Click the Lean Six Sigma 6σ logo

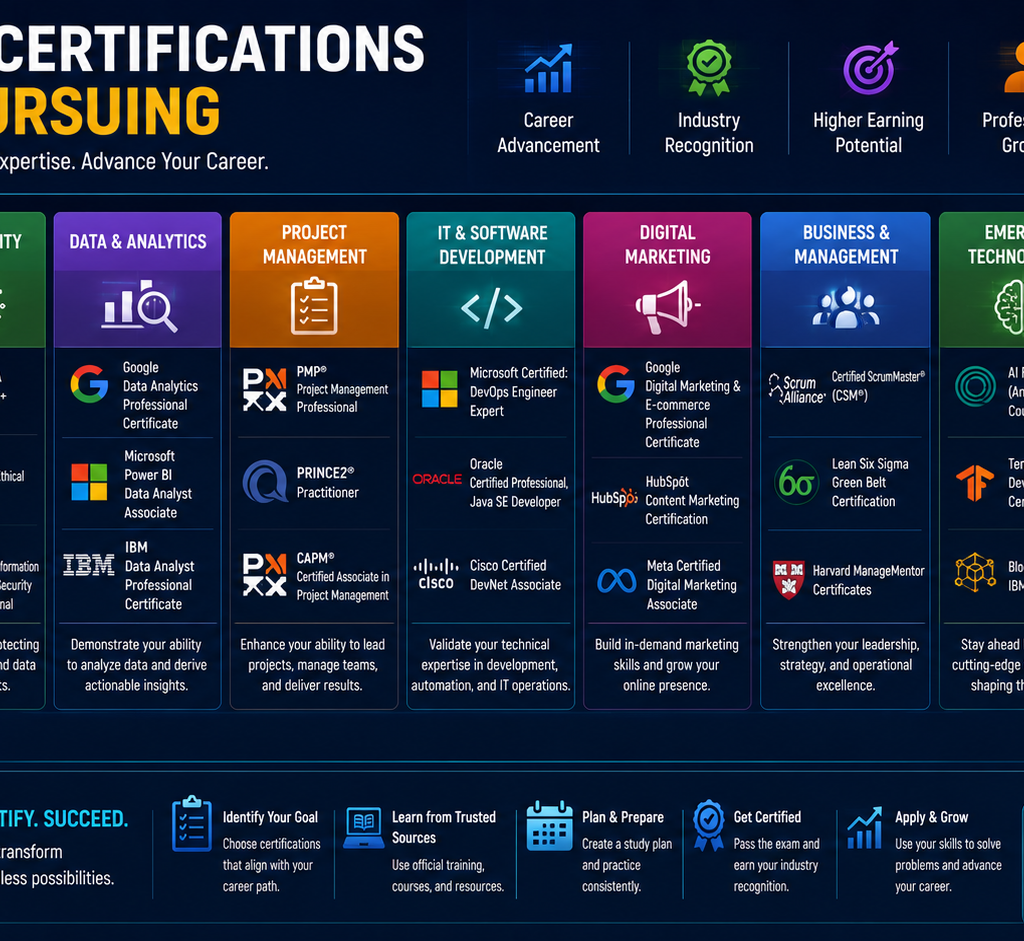796,482
